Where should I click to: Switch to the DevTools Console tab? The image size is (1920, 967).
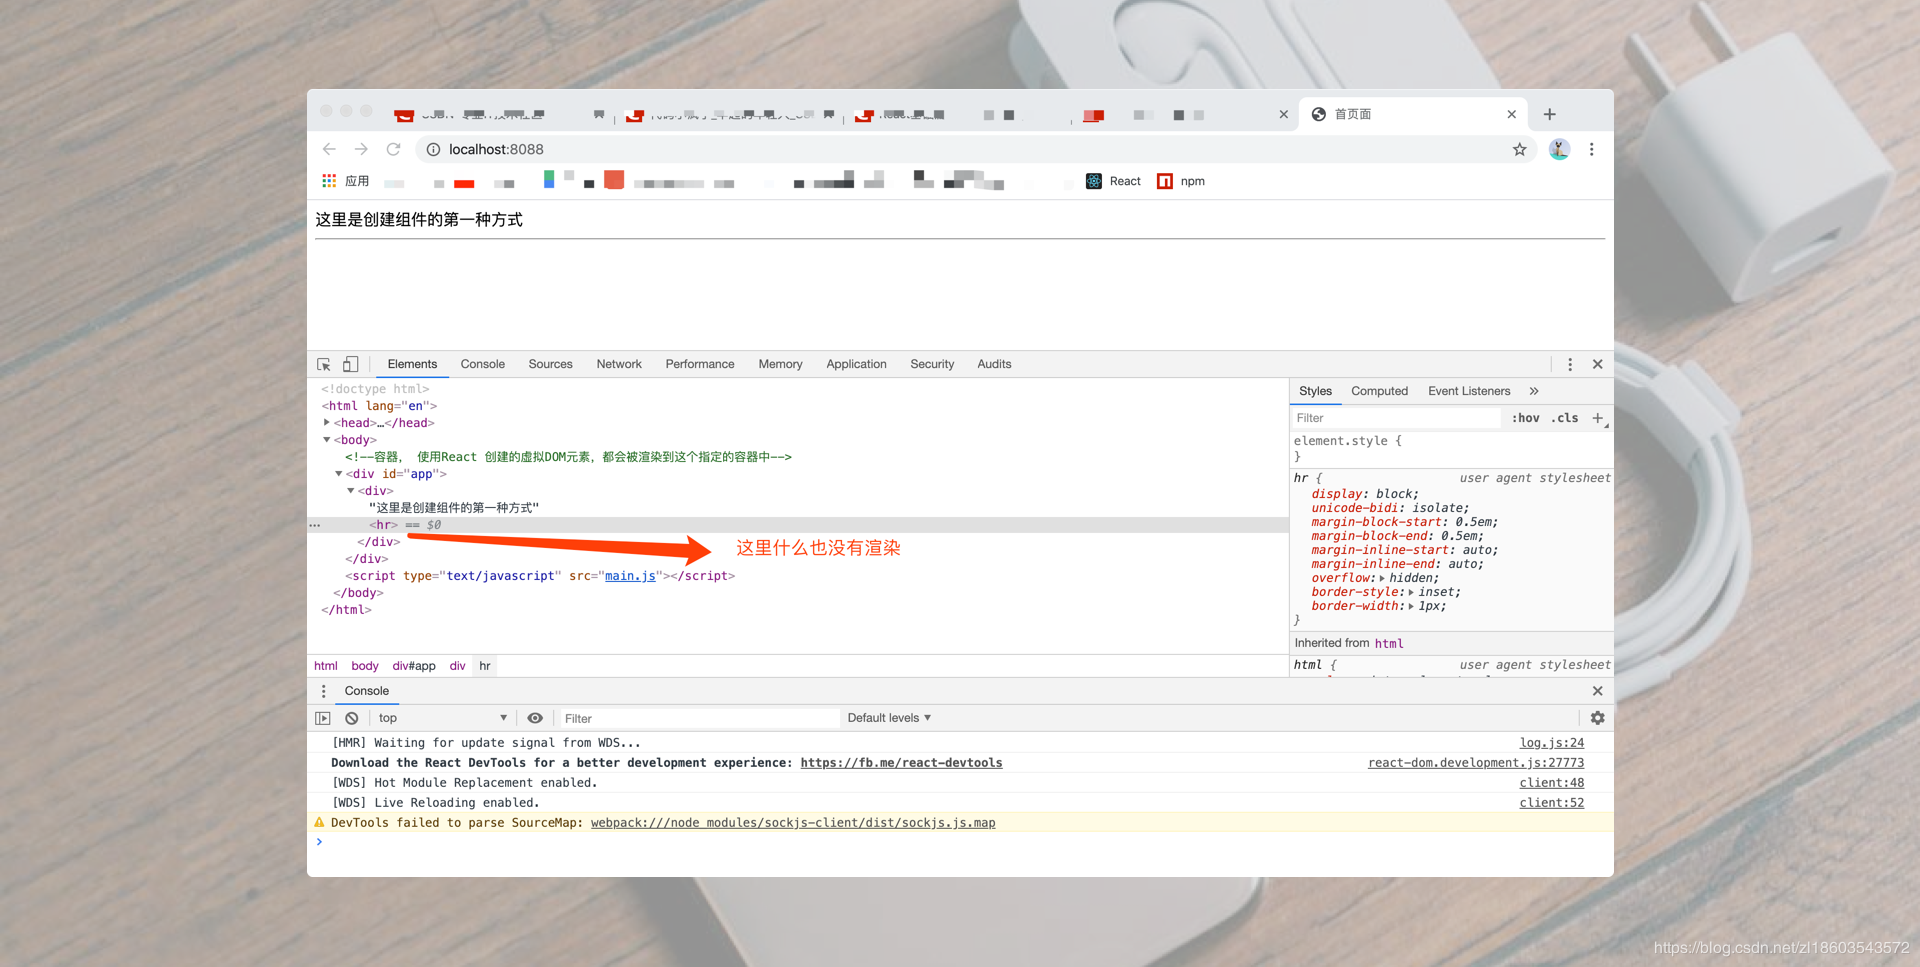(483, 364)
